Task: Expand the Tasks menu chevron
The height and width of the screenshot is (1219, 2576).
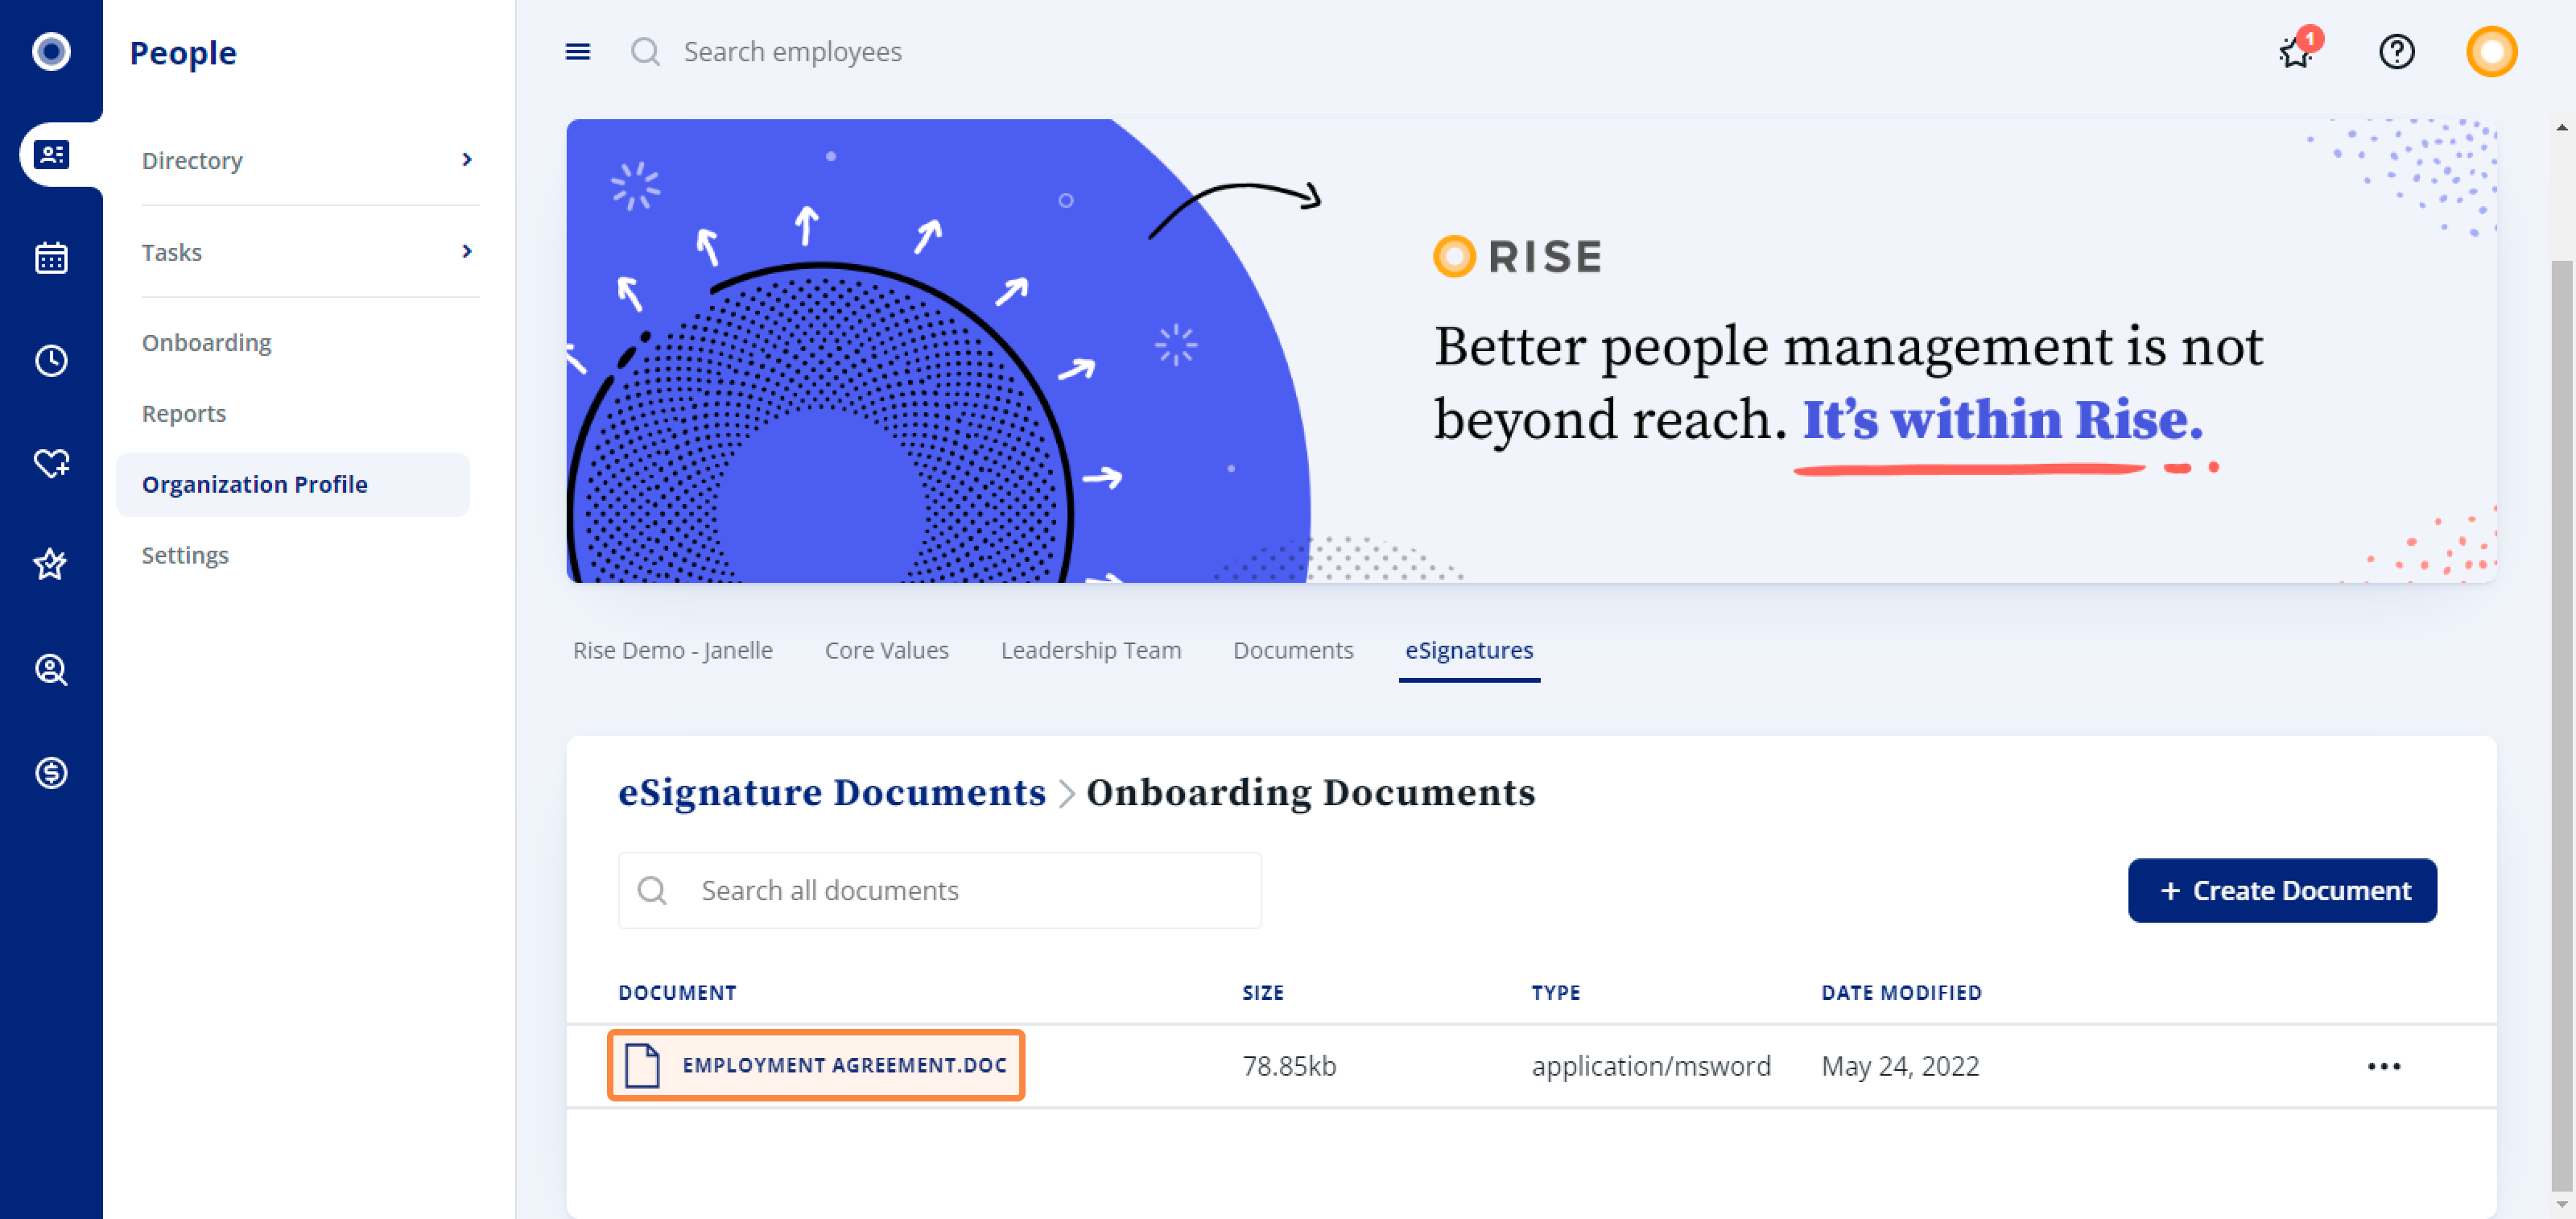Action: tap(466, 251)
